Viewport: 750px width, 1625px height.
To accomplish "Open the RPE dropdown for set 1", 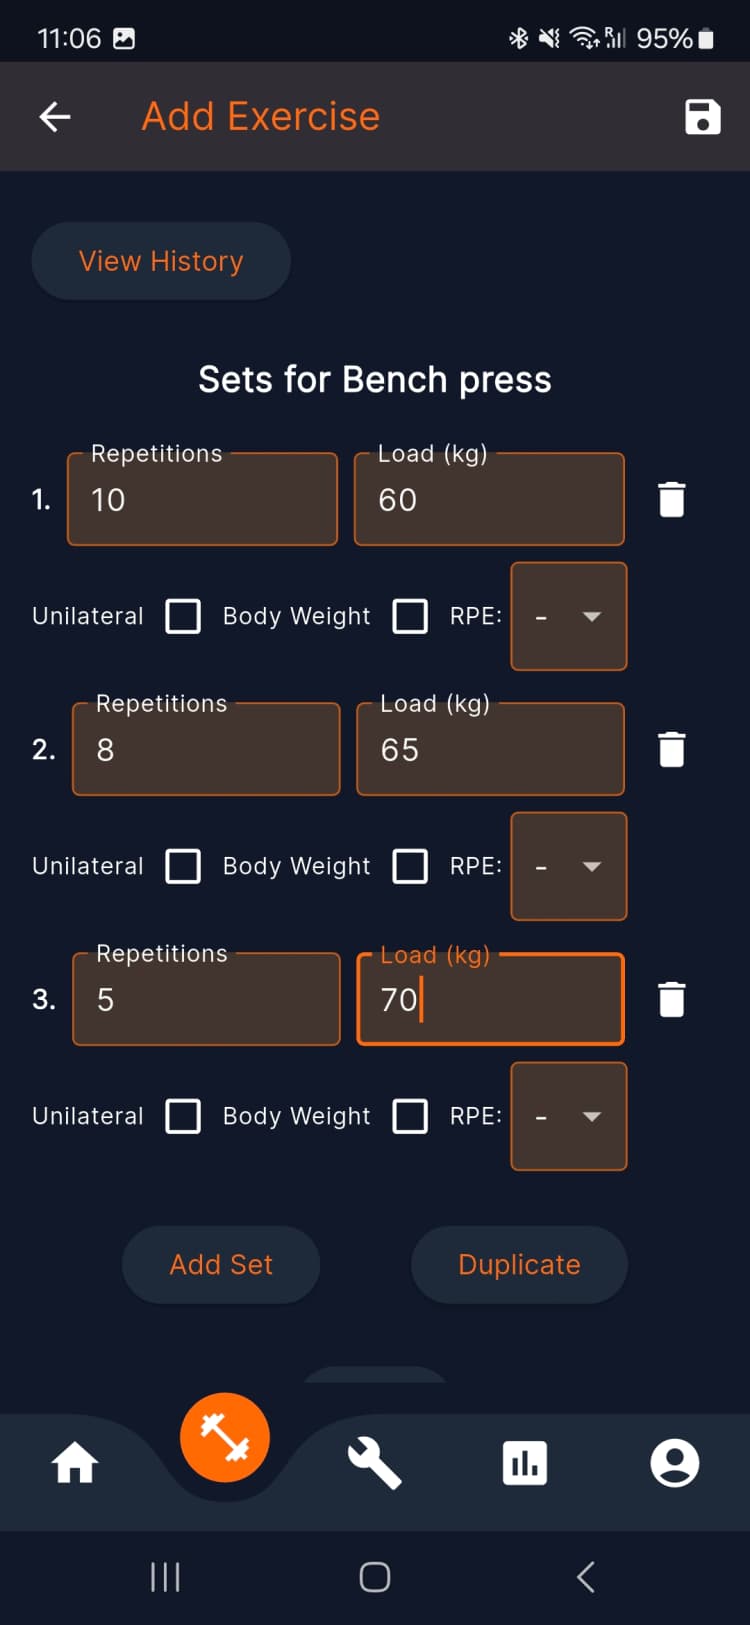I will pyautogui.click(x=568, y=616).
